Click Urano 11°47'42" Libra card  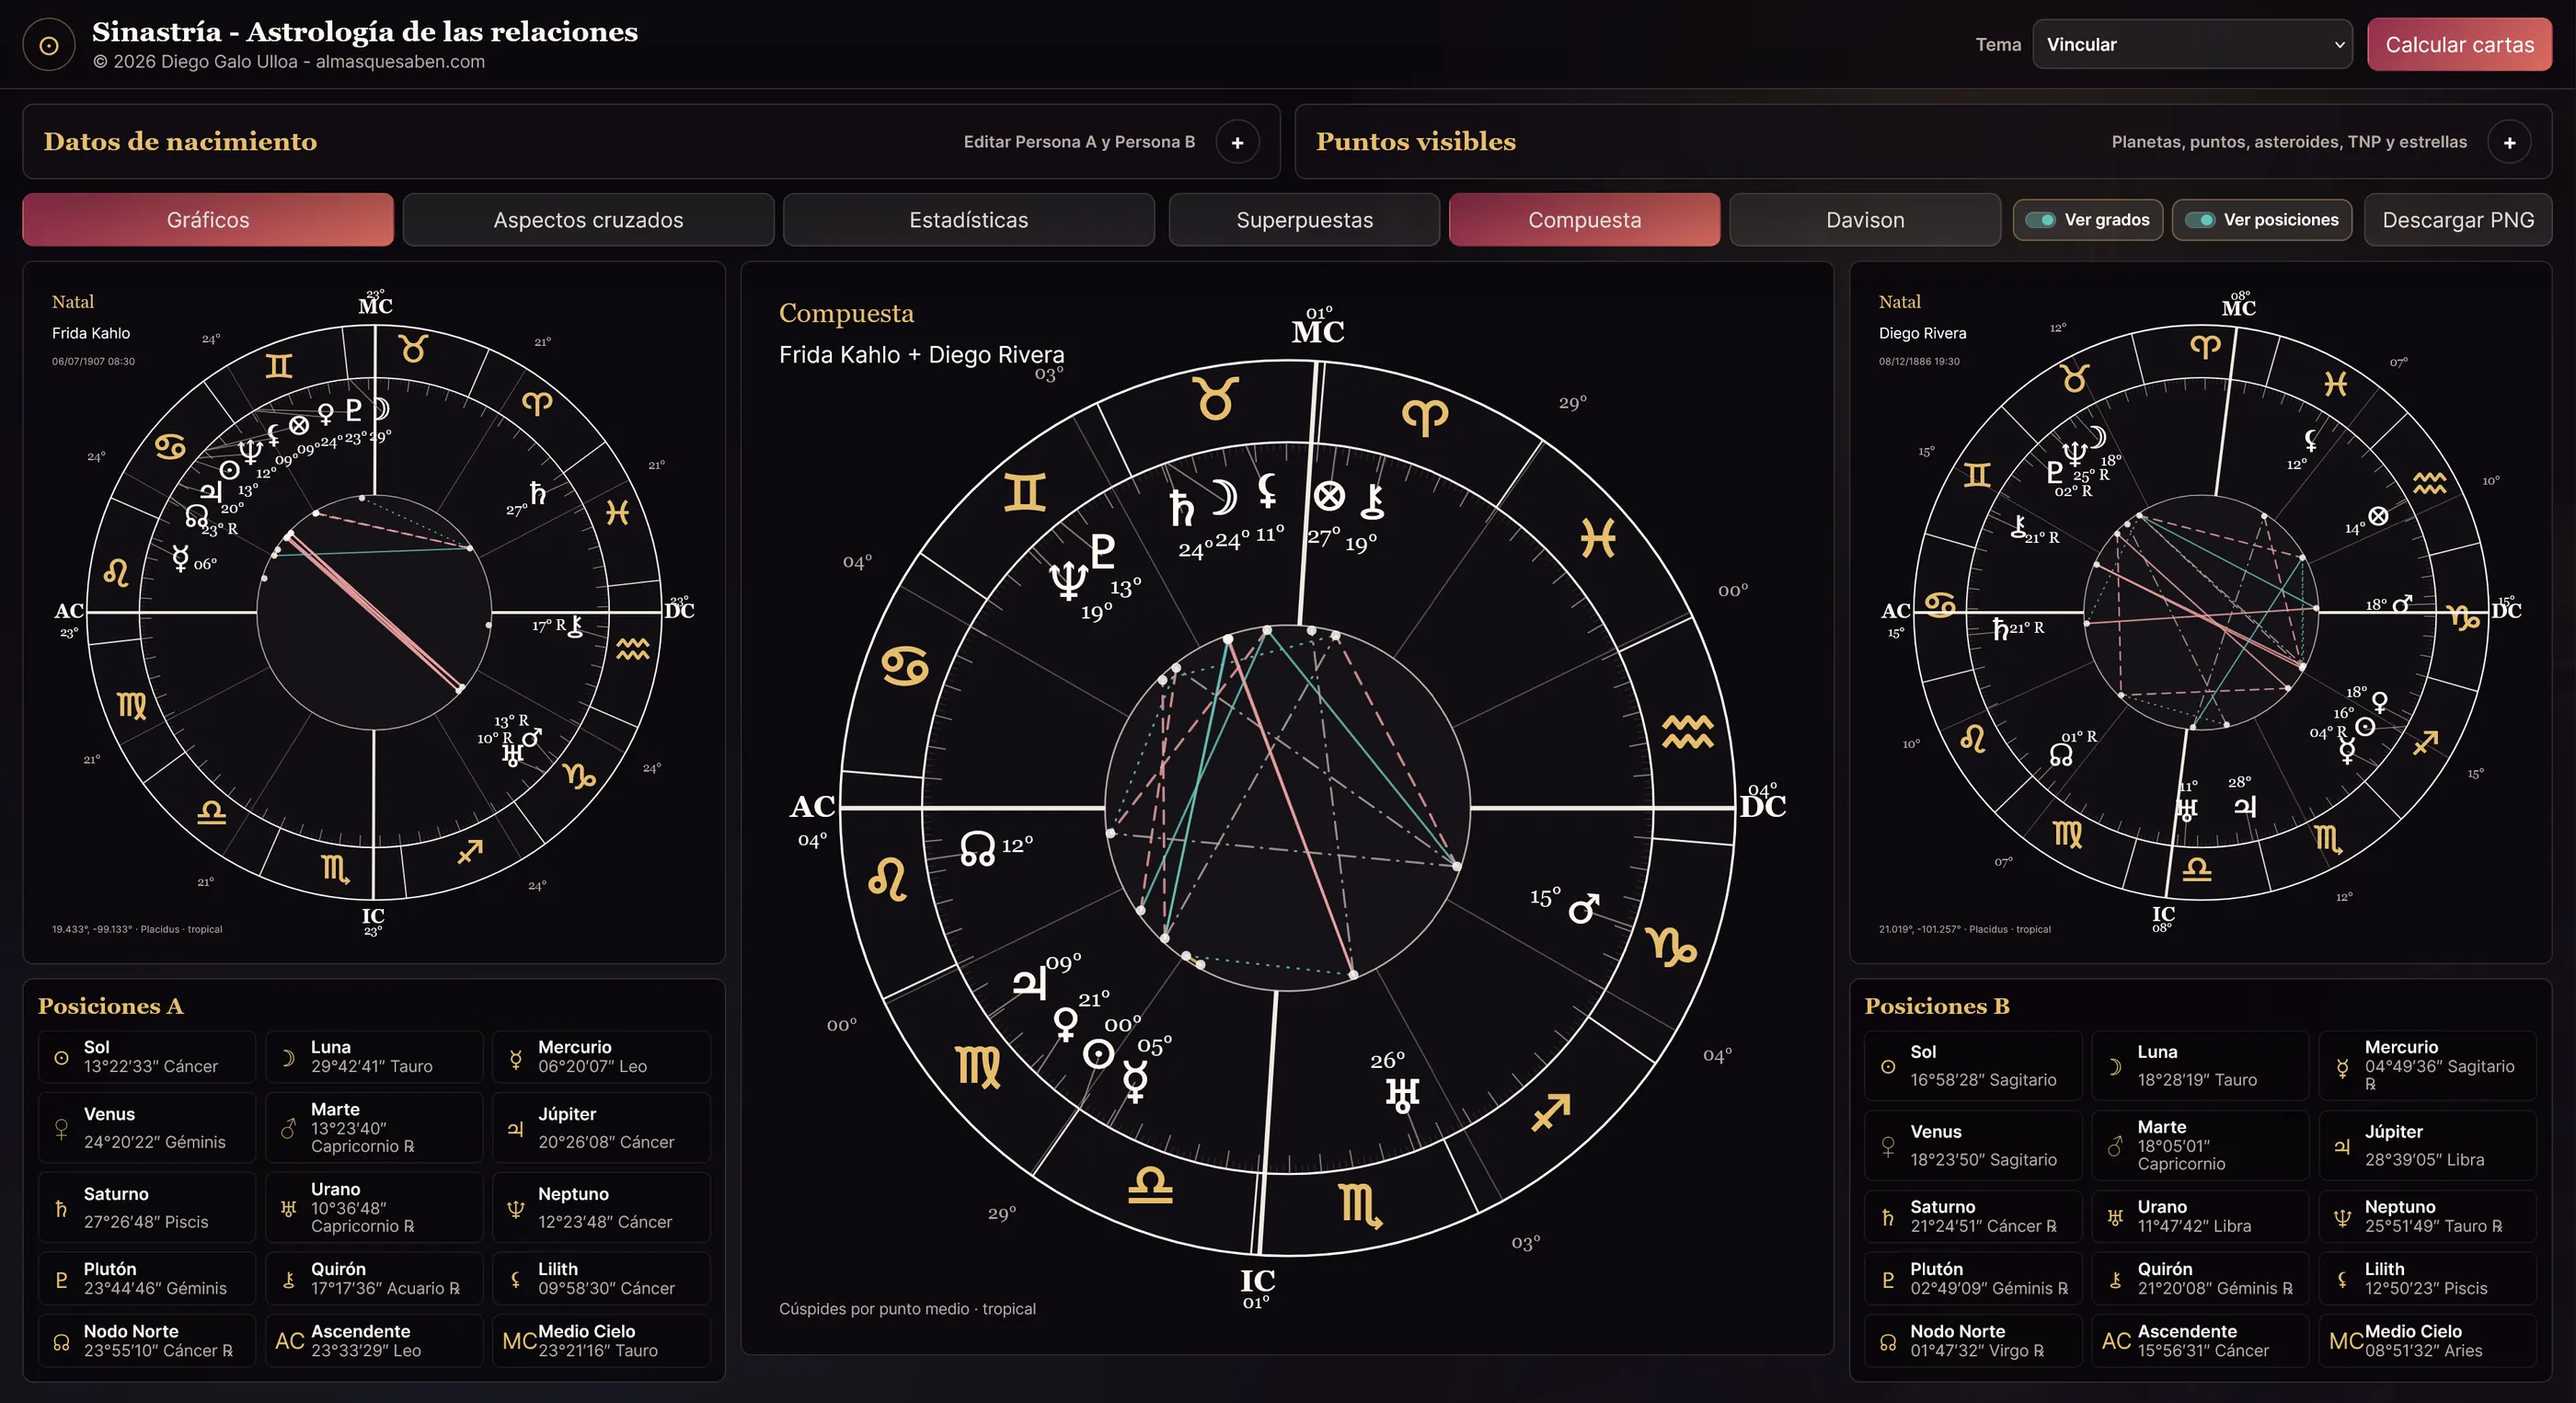pyautogui.click(x=2200, y=1216)
